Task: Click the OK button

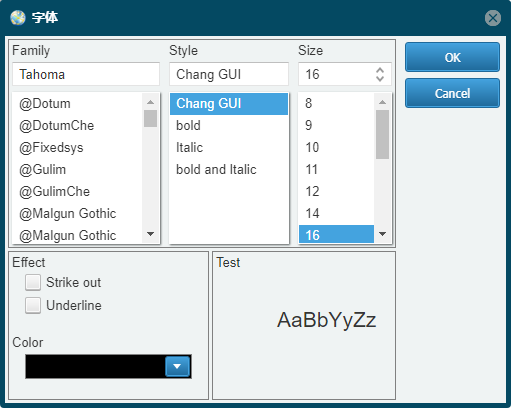Action: tap(452, 57)
